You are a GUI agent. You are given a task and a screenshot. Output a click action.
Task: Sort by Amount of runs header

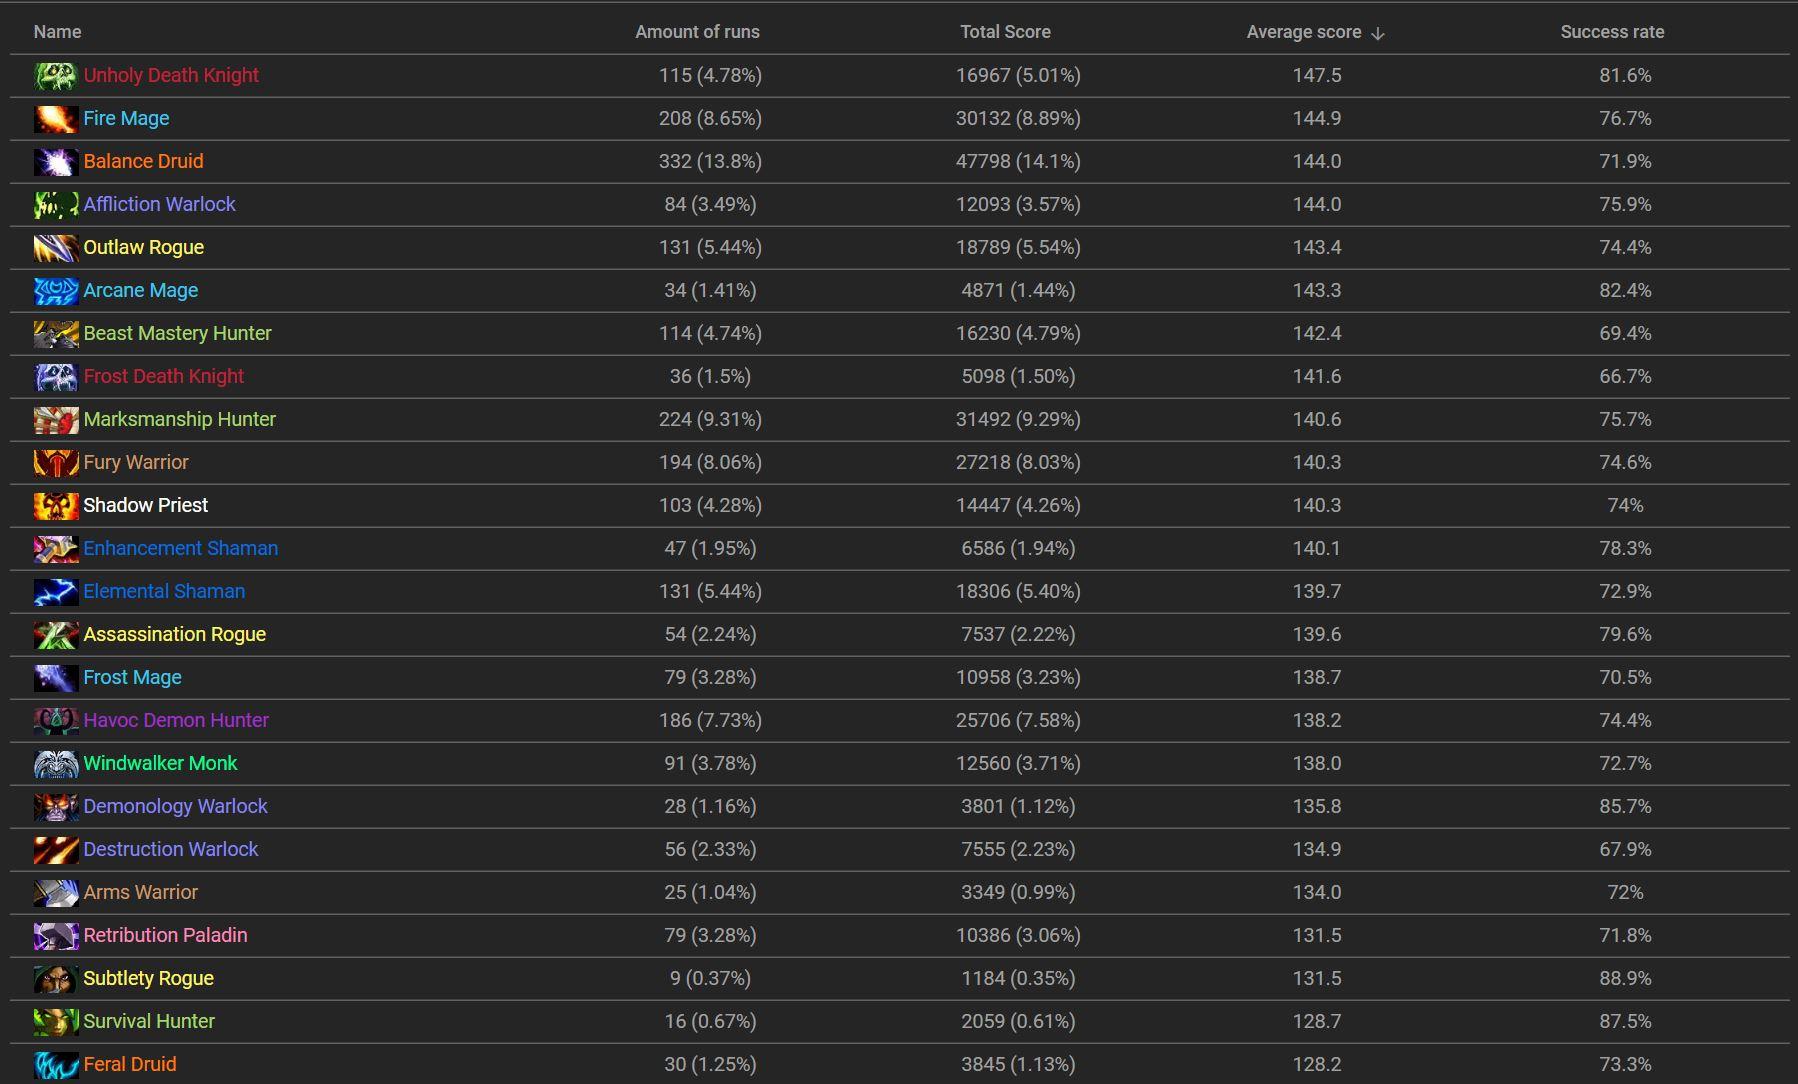point(697,32)
